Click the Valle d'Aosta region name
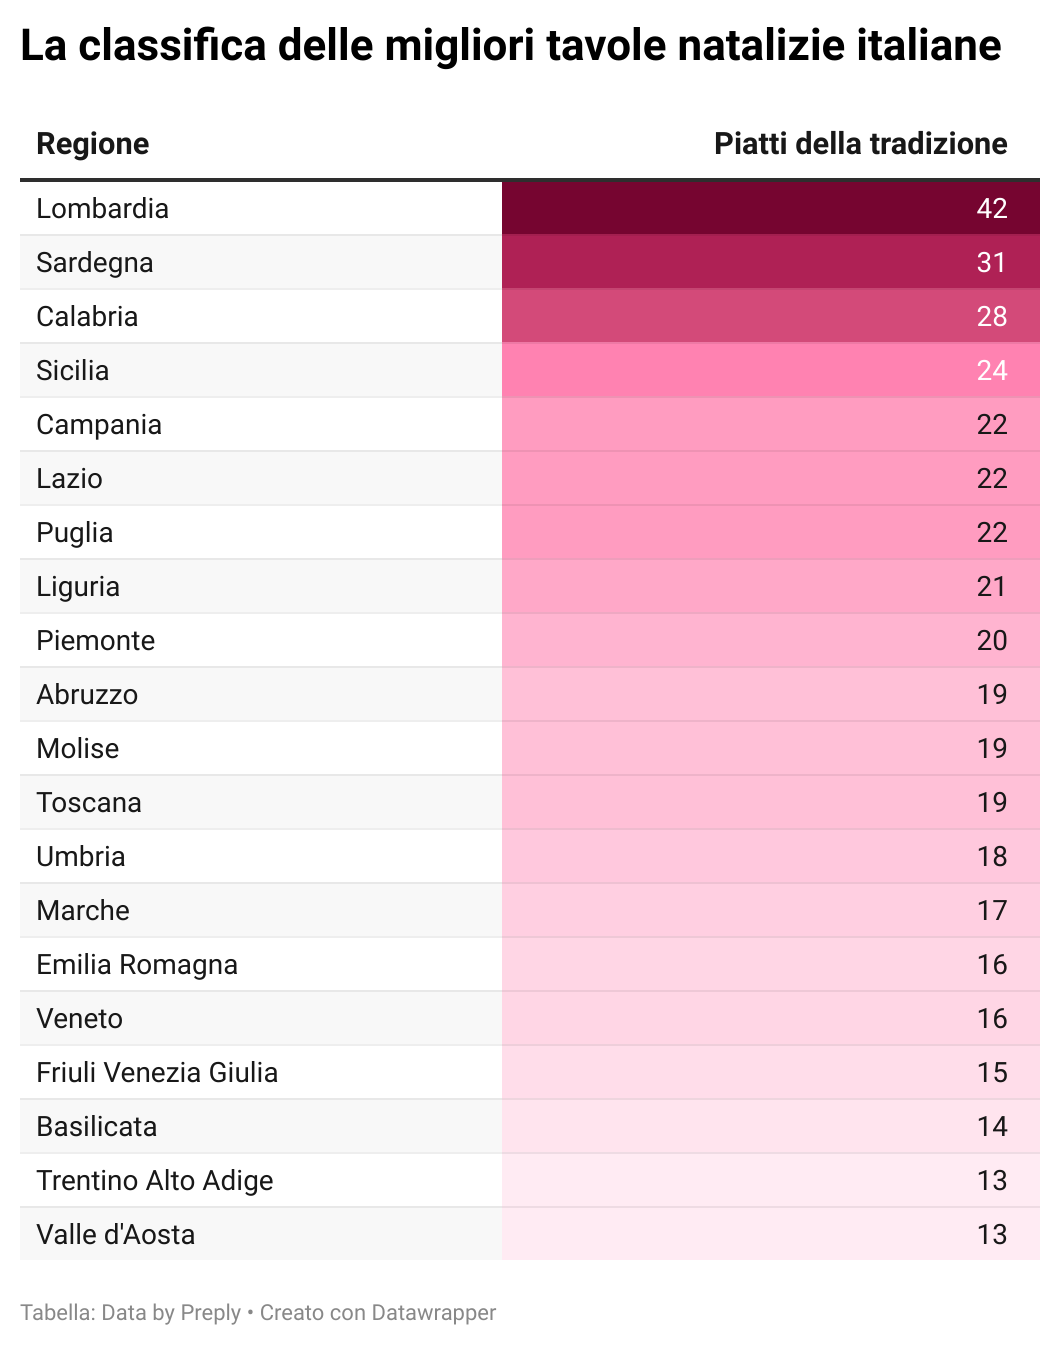The height and width of the screenshot is (1346, 1060). [x=115, y=1234]
